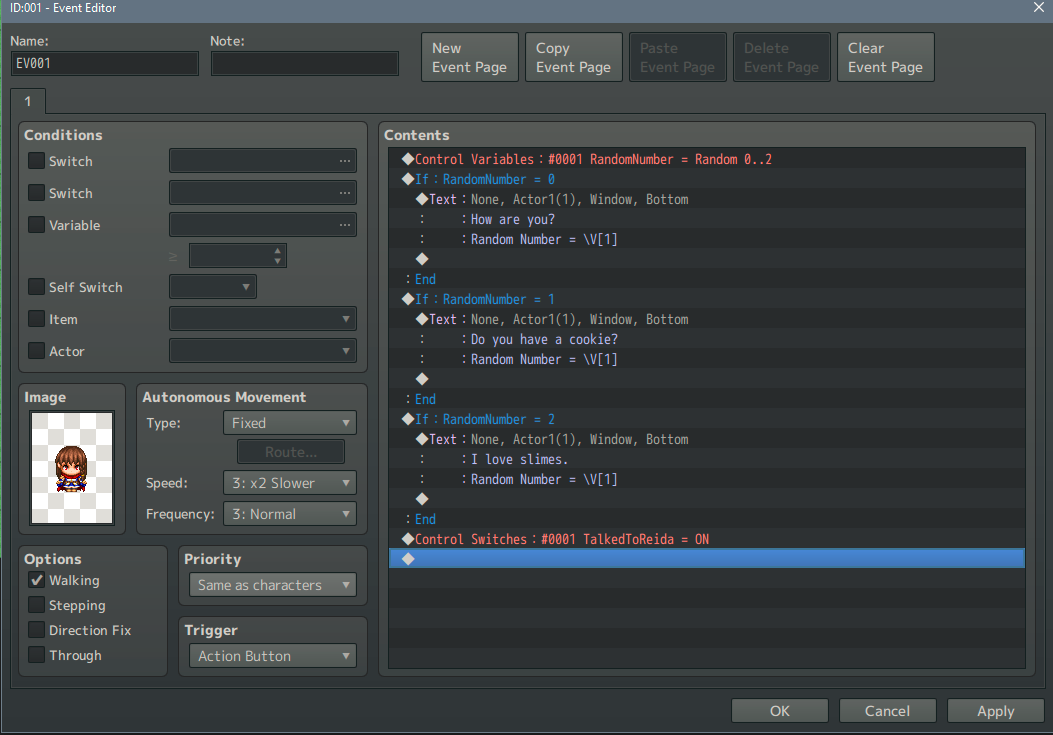The width and height of the screenshot is (1053, 735).
Task: Switch to event page tab 1
Action: click(x=28, y=101)
